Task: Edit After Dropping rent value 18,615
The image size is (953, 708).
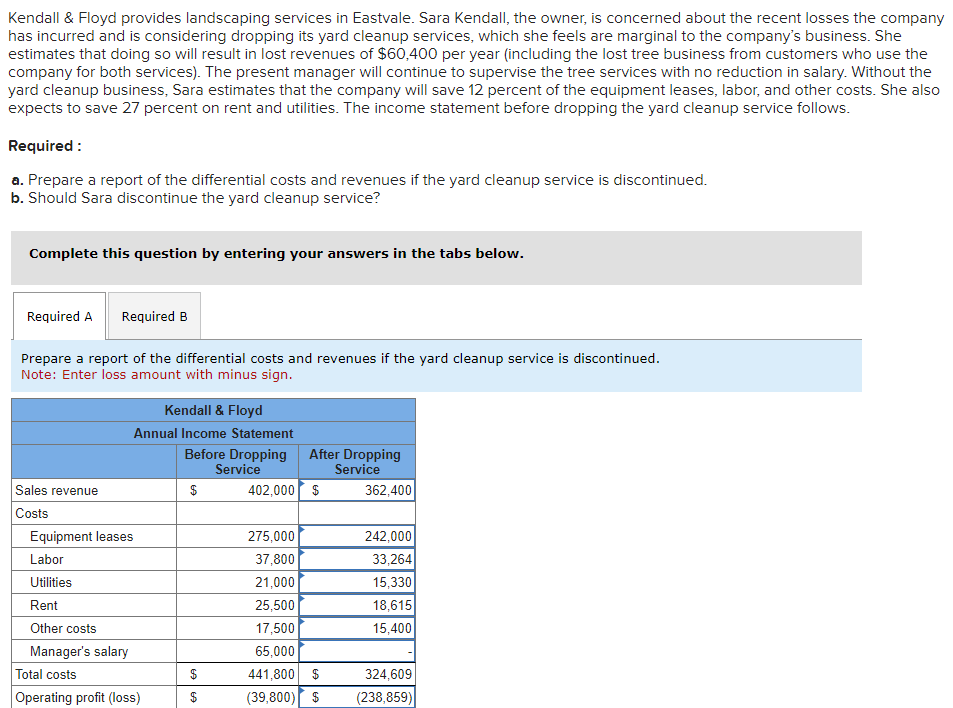Action: click(x=357, y=606)
